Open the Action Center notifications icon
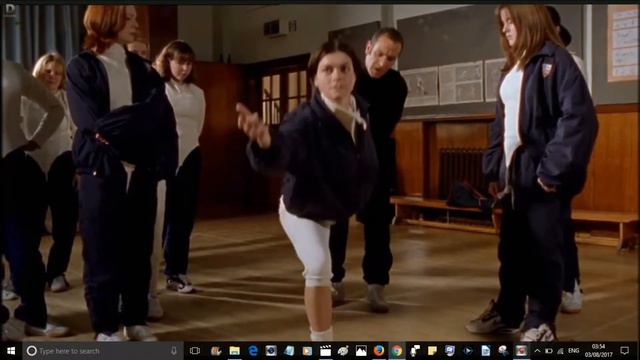 [x=624, y=351]
